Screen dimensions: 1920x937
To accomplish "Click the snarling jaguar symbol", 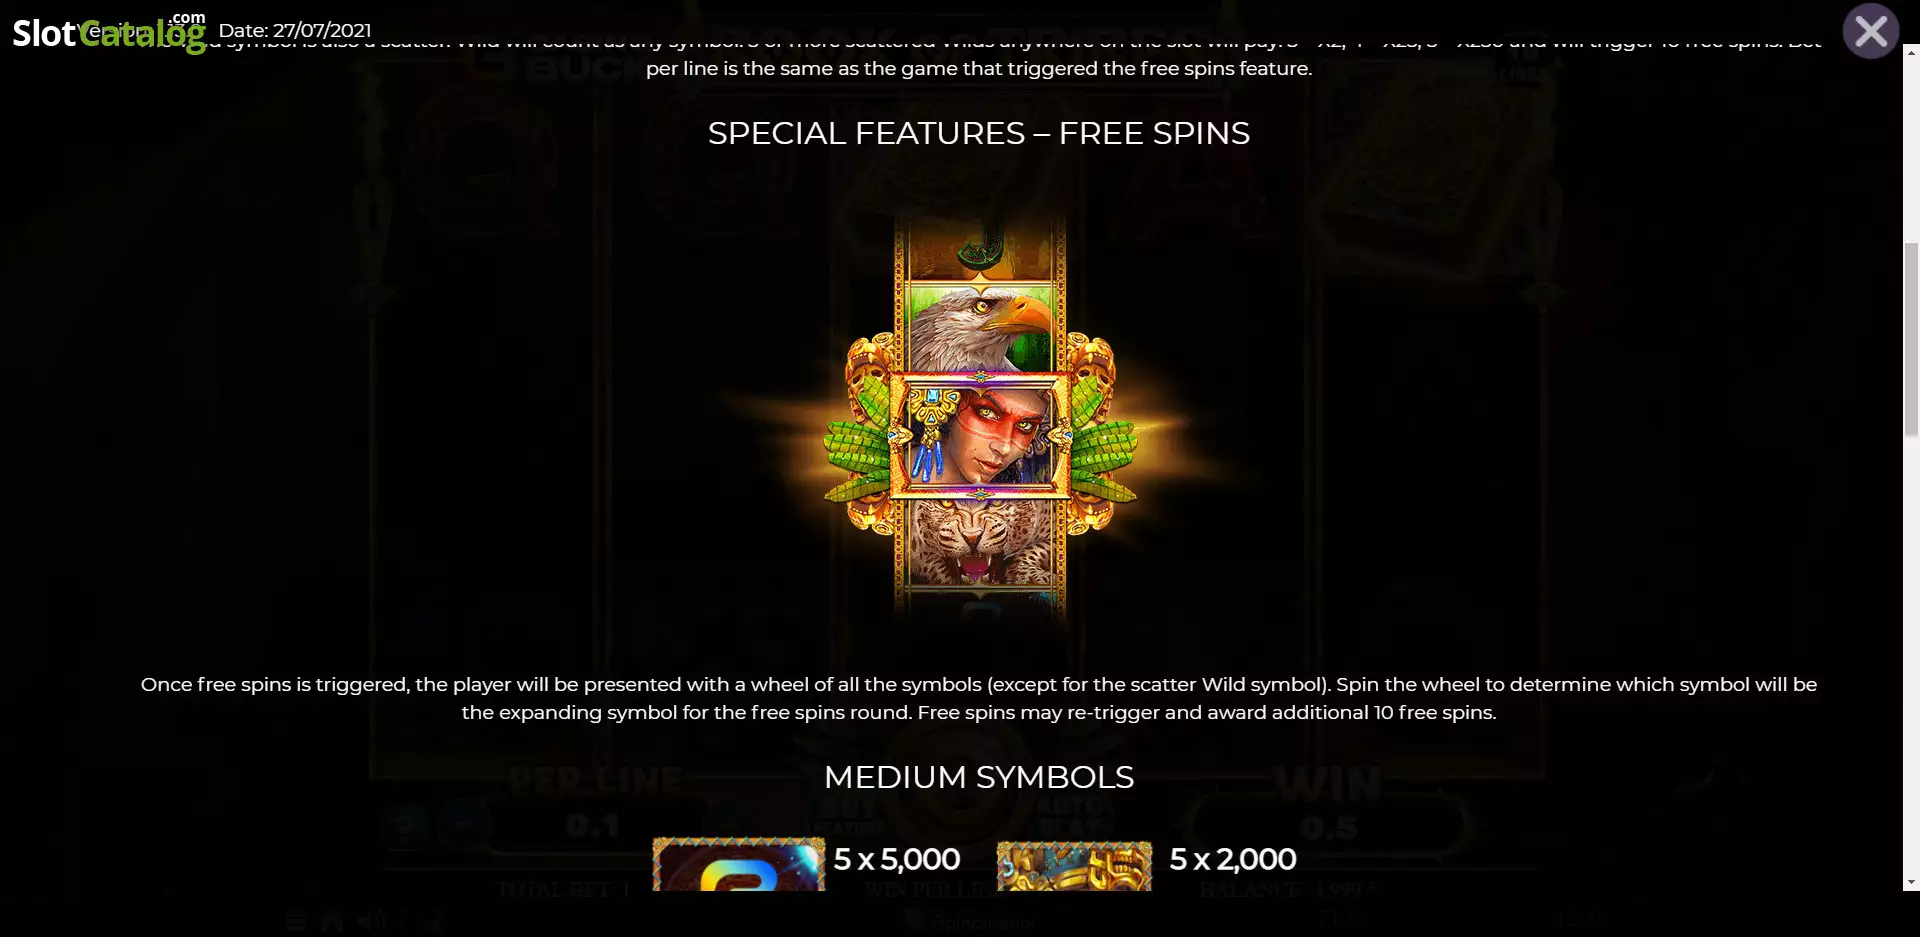I will click(x=980, y=542).
